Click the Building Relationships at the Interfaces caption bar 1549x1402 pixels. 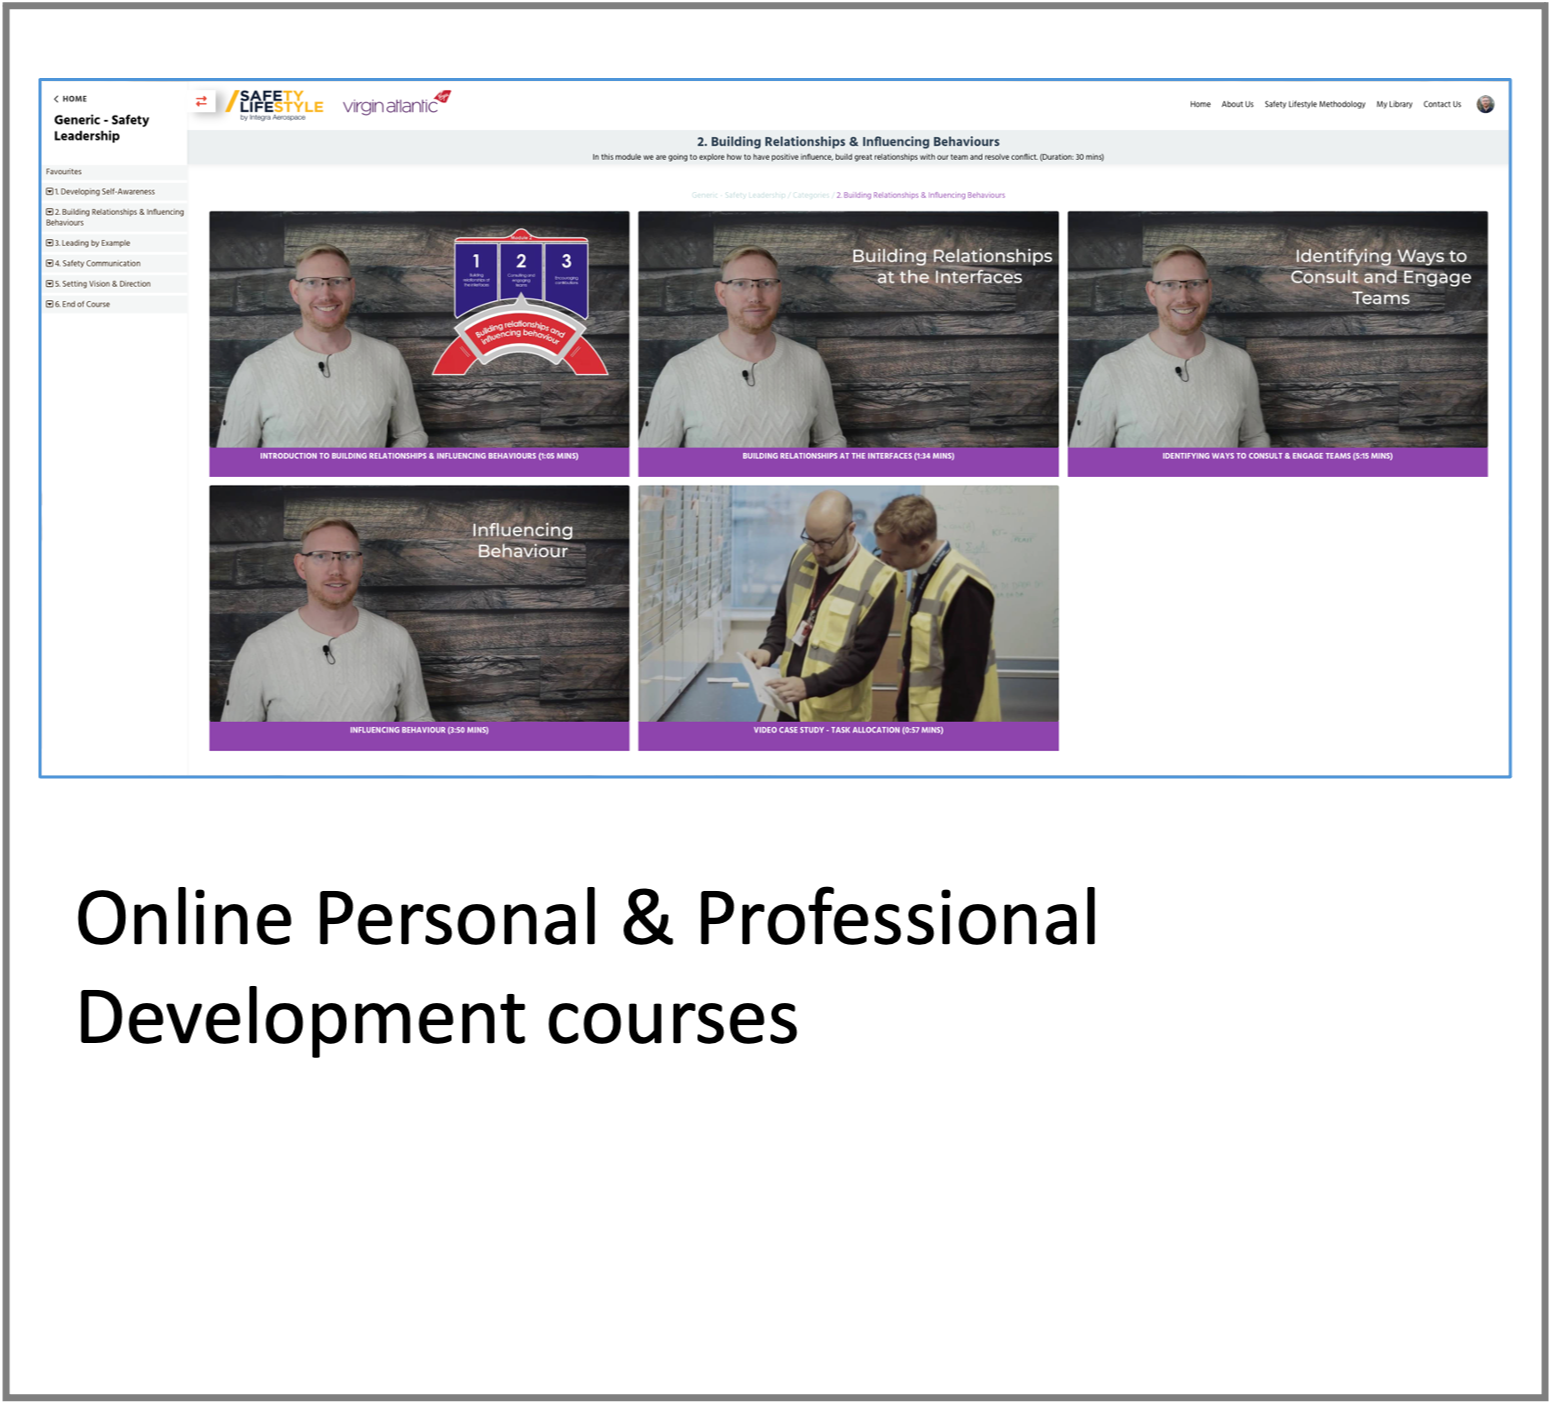(x=848, y=461)
